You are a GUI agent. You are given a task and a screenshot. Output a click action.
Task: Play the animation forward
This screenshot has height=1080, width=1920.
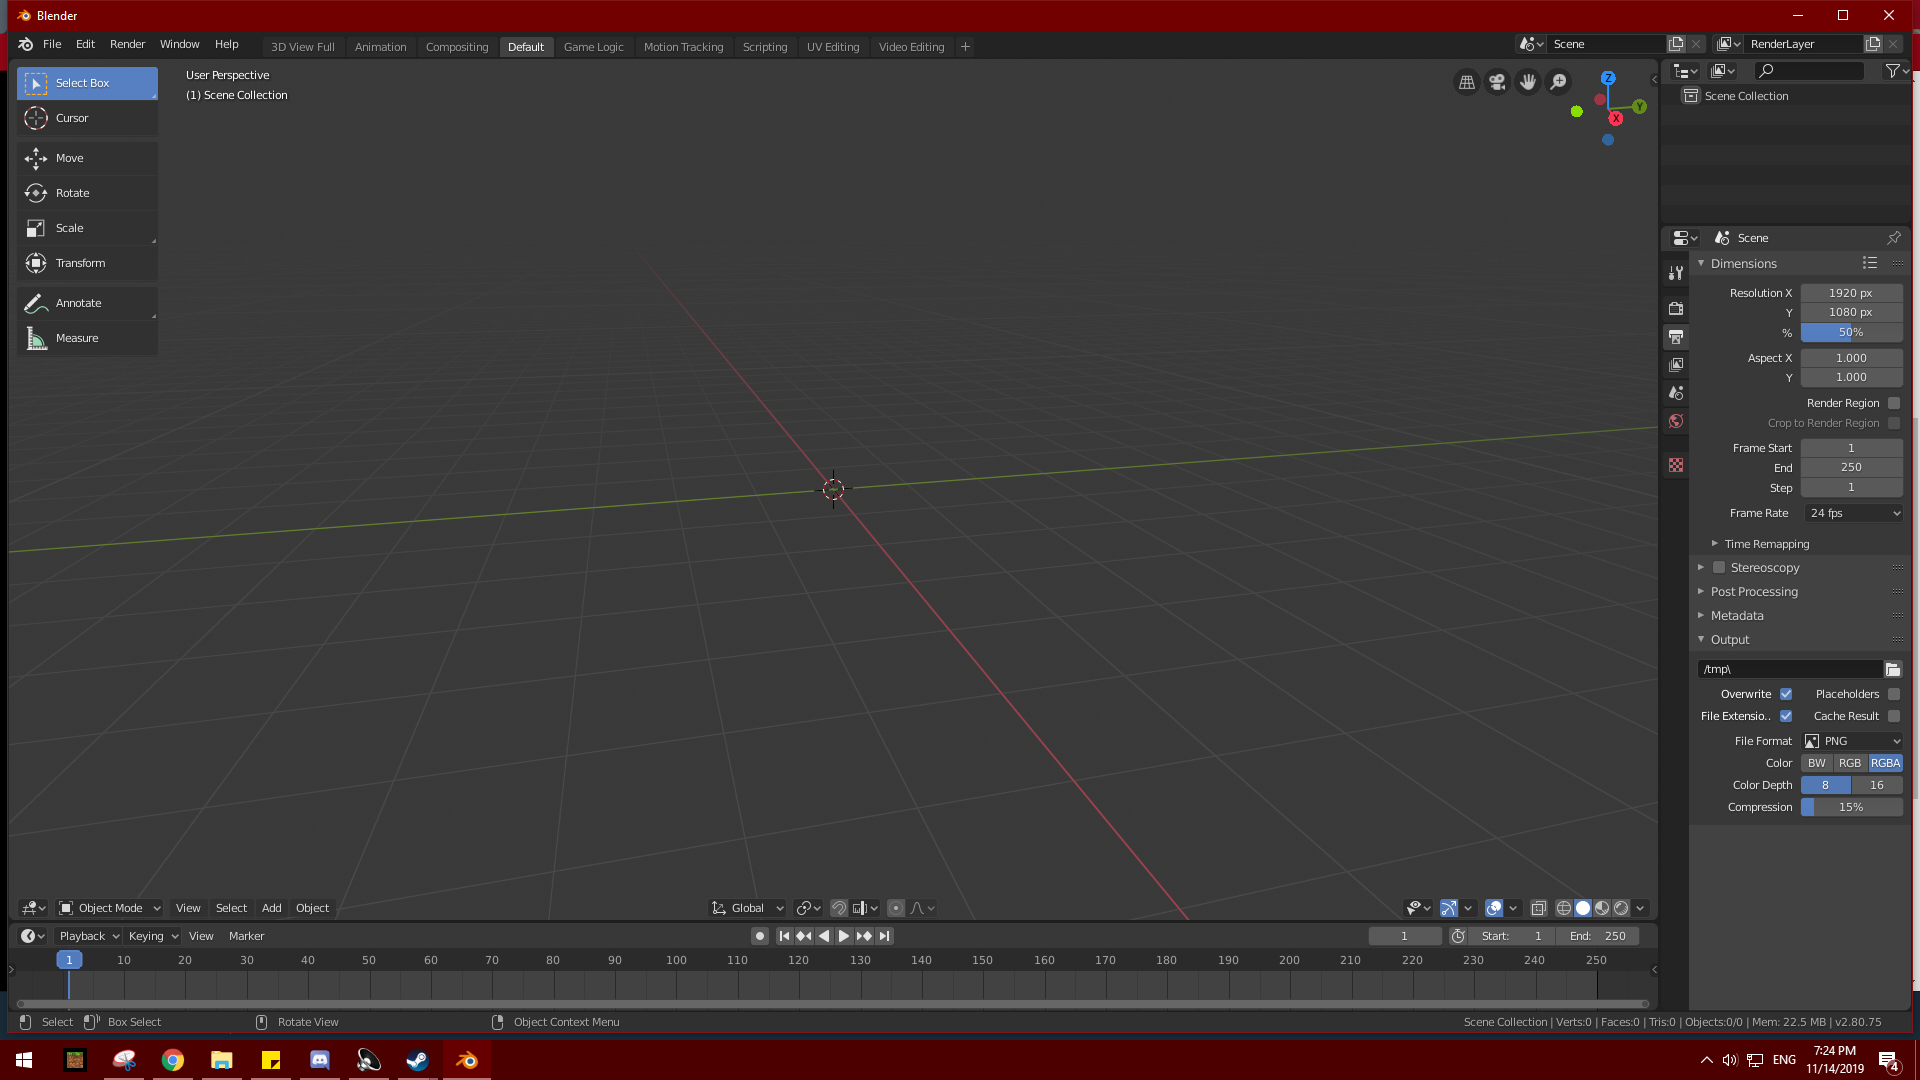844,936
